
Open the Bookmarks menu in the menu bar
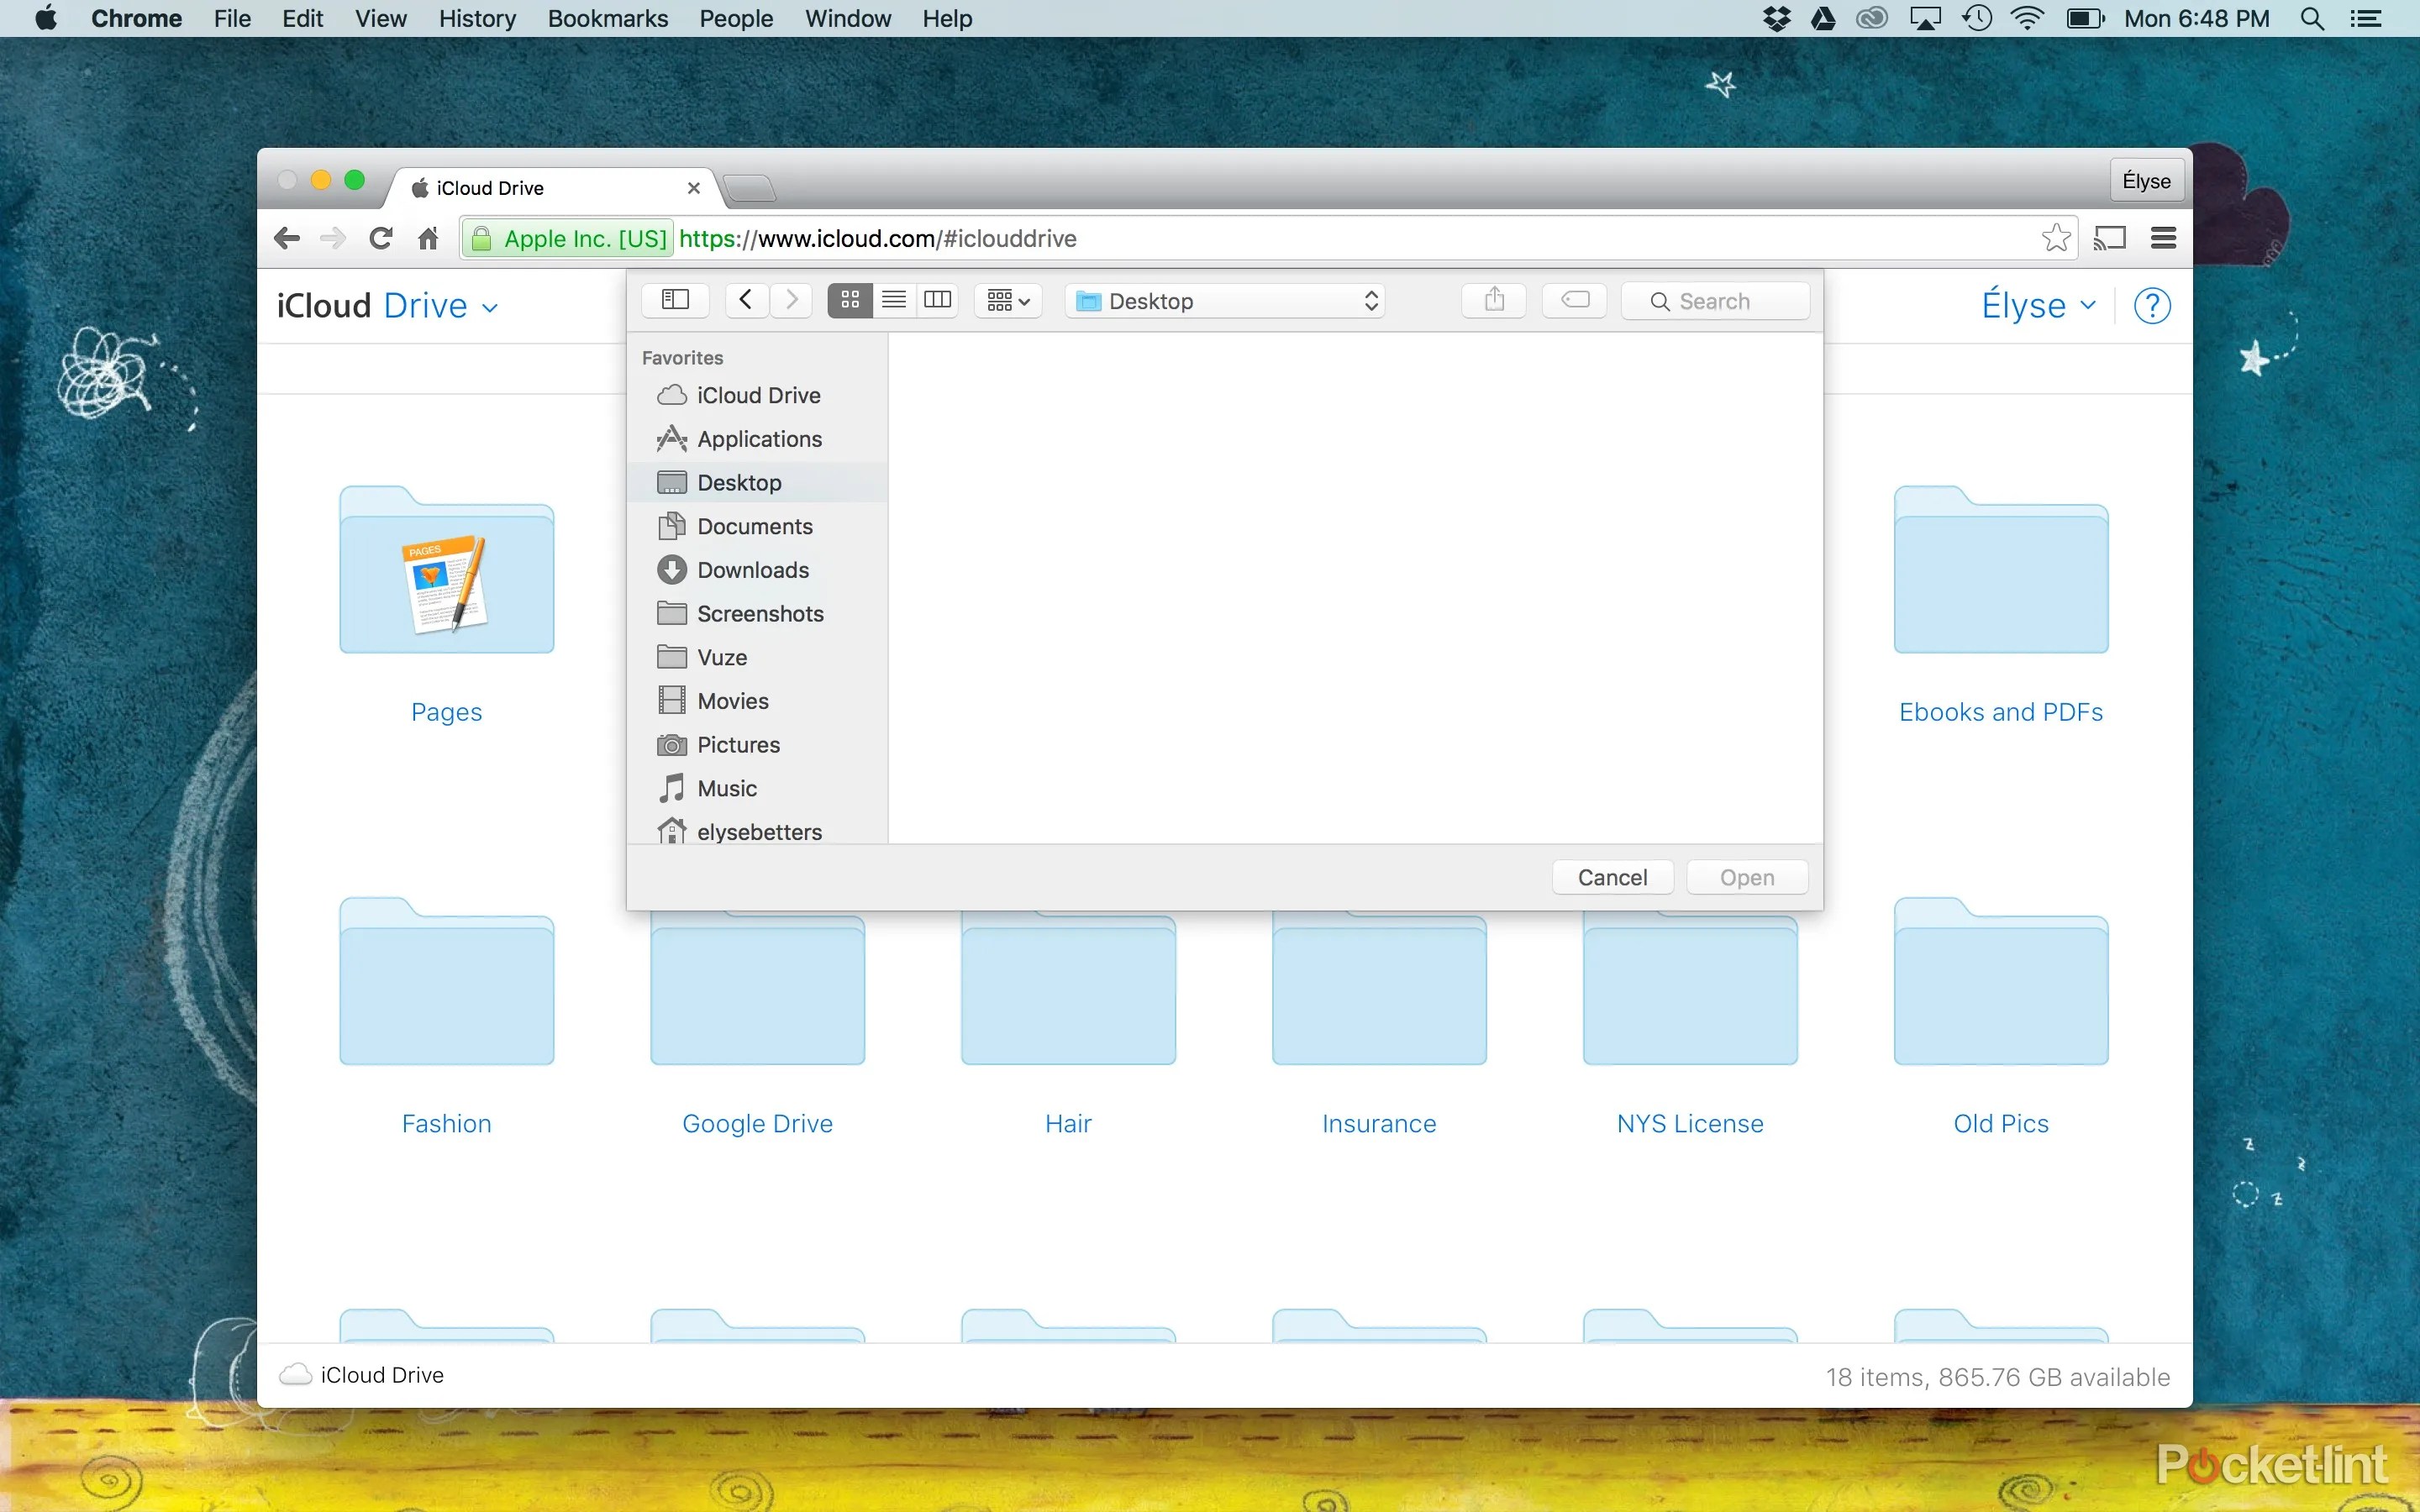coord(607,18)
